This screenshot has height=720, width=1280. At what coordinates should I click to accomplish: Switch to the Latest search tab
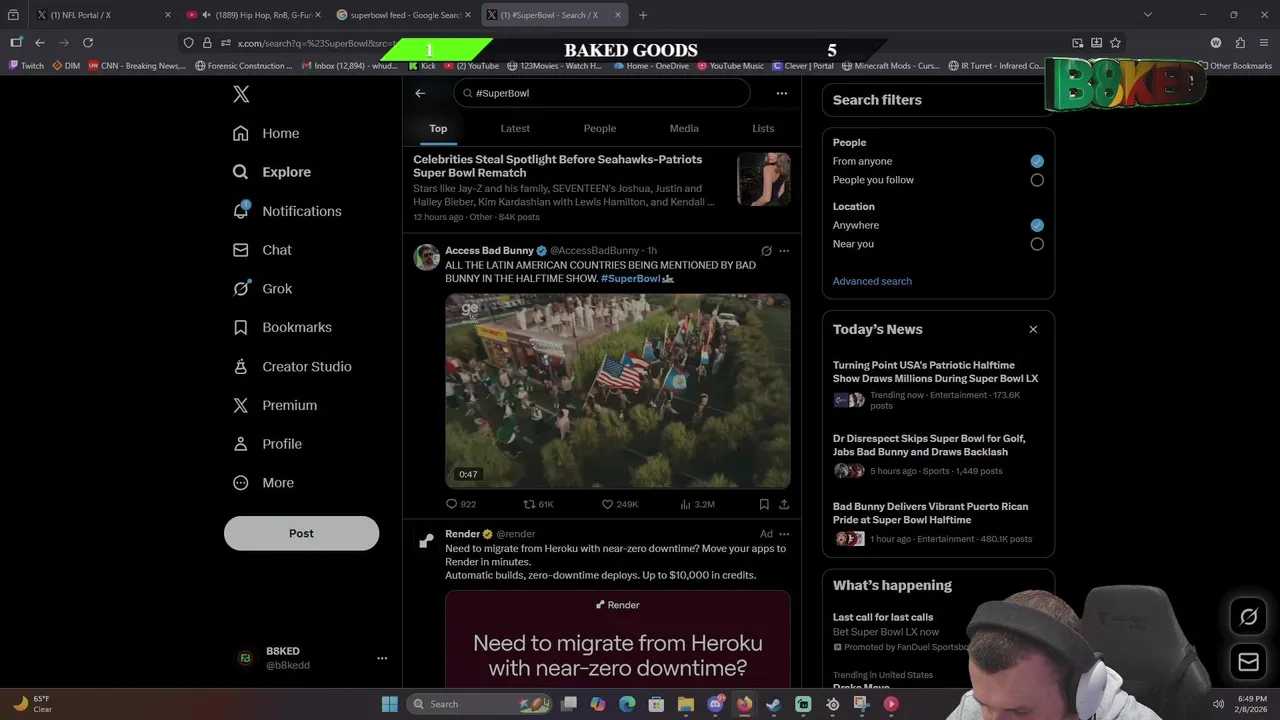[x=515, y=128]
